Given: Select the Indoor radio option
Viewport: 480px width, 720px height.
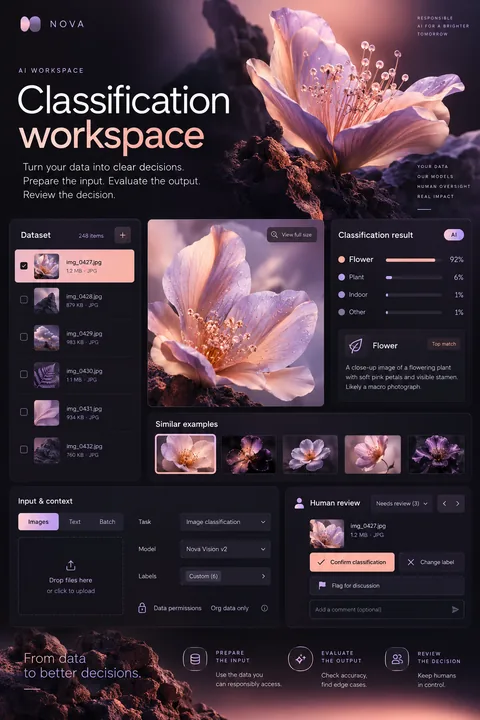Looking at the screenshot, I should point(341,294).
